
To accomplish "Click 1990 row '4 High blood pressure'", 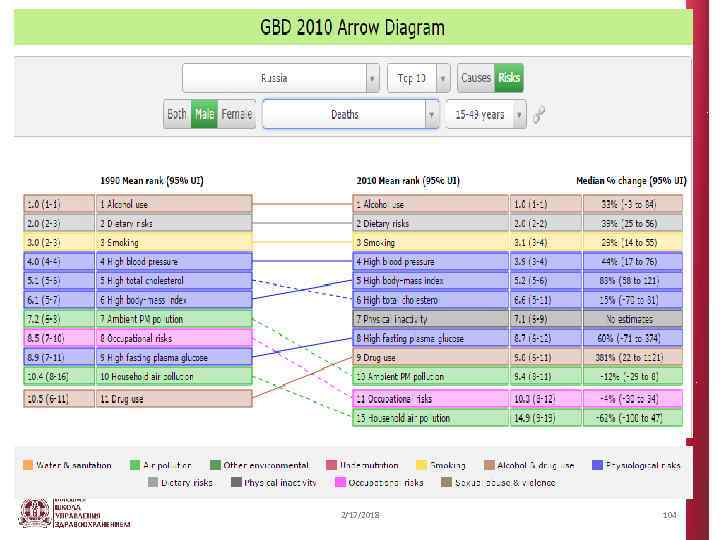I will pyautogui.click(x=174, y=261).
